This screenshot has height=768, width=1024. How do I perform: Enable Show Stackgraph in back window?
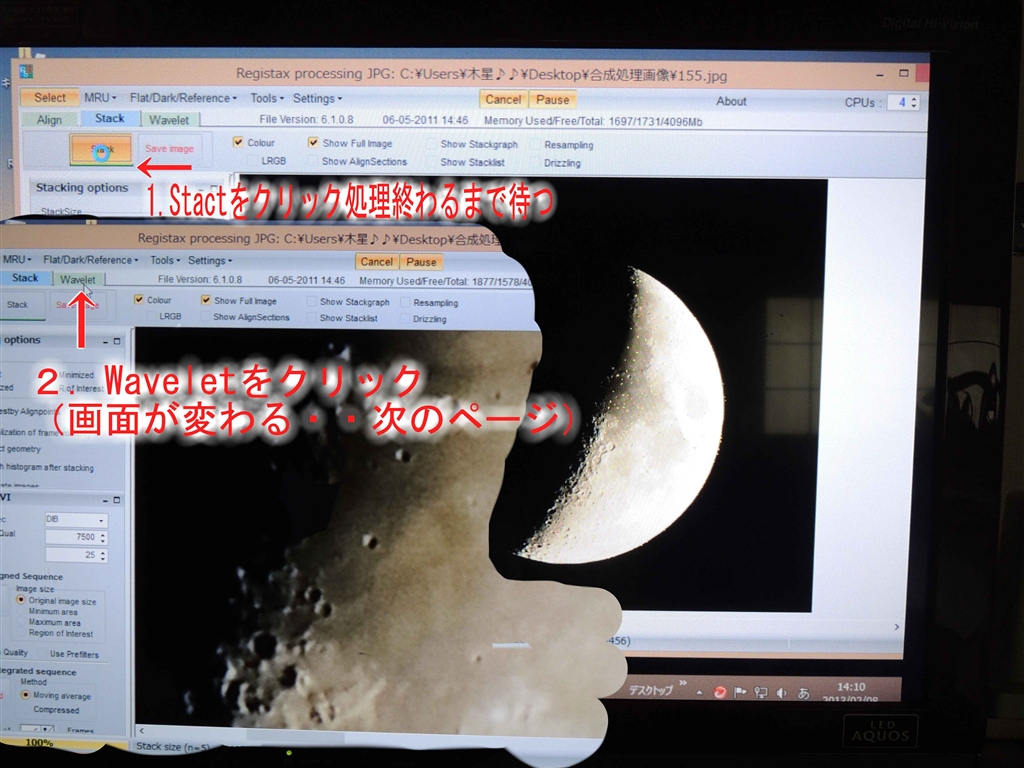pyautogui.click(x=431, y=144)
